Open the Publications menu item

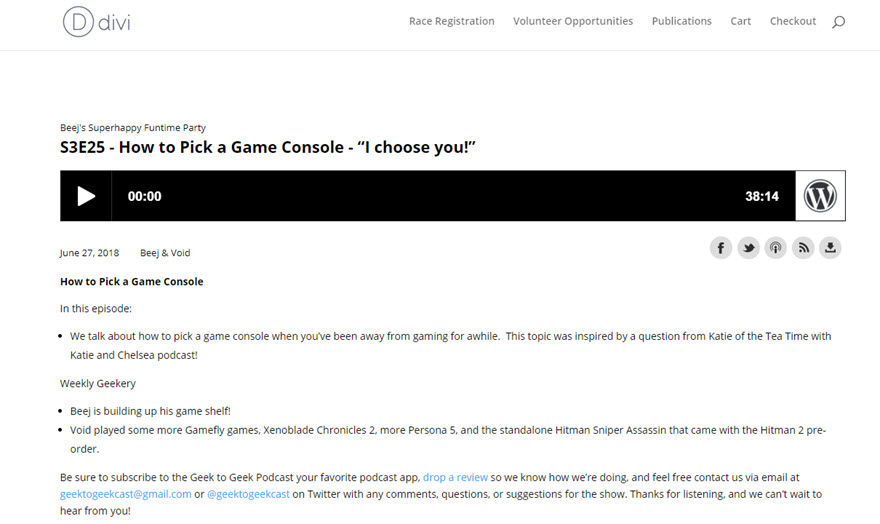(681, 21)
